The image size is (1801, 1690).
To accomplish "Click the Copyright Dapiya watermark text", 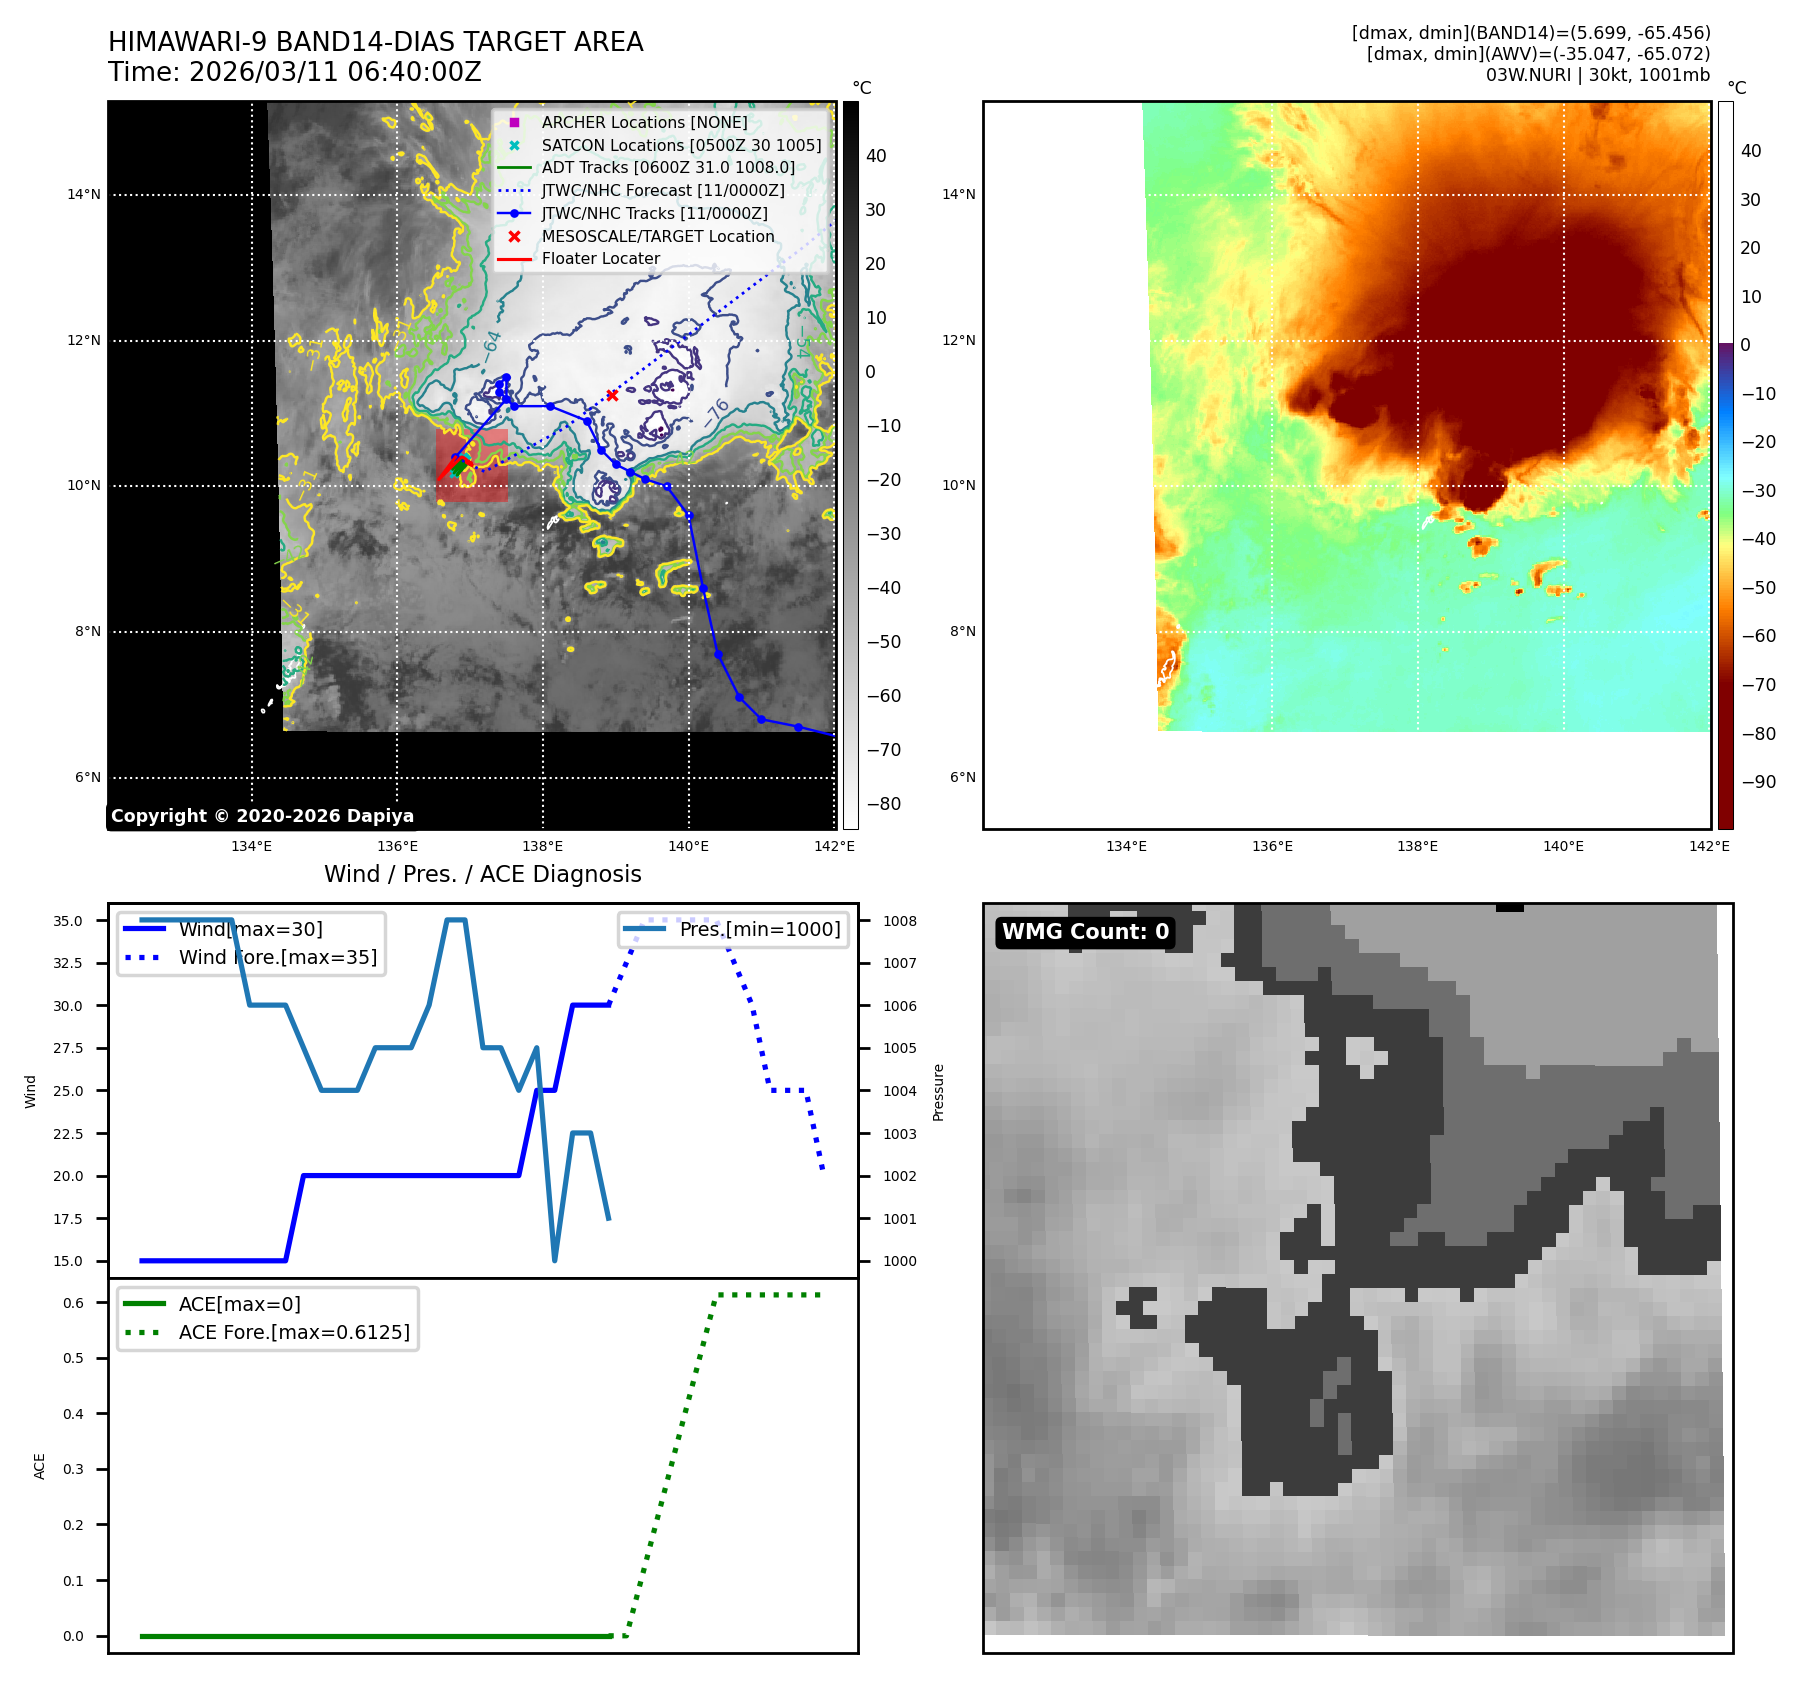I will point(262,816).
